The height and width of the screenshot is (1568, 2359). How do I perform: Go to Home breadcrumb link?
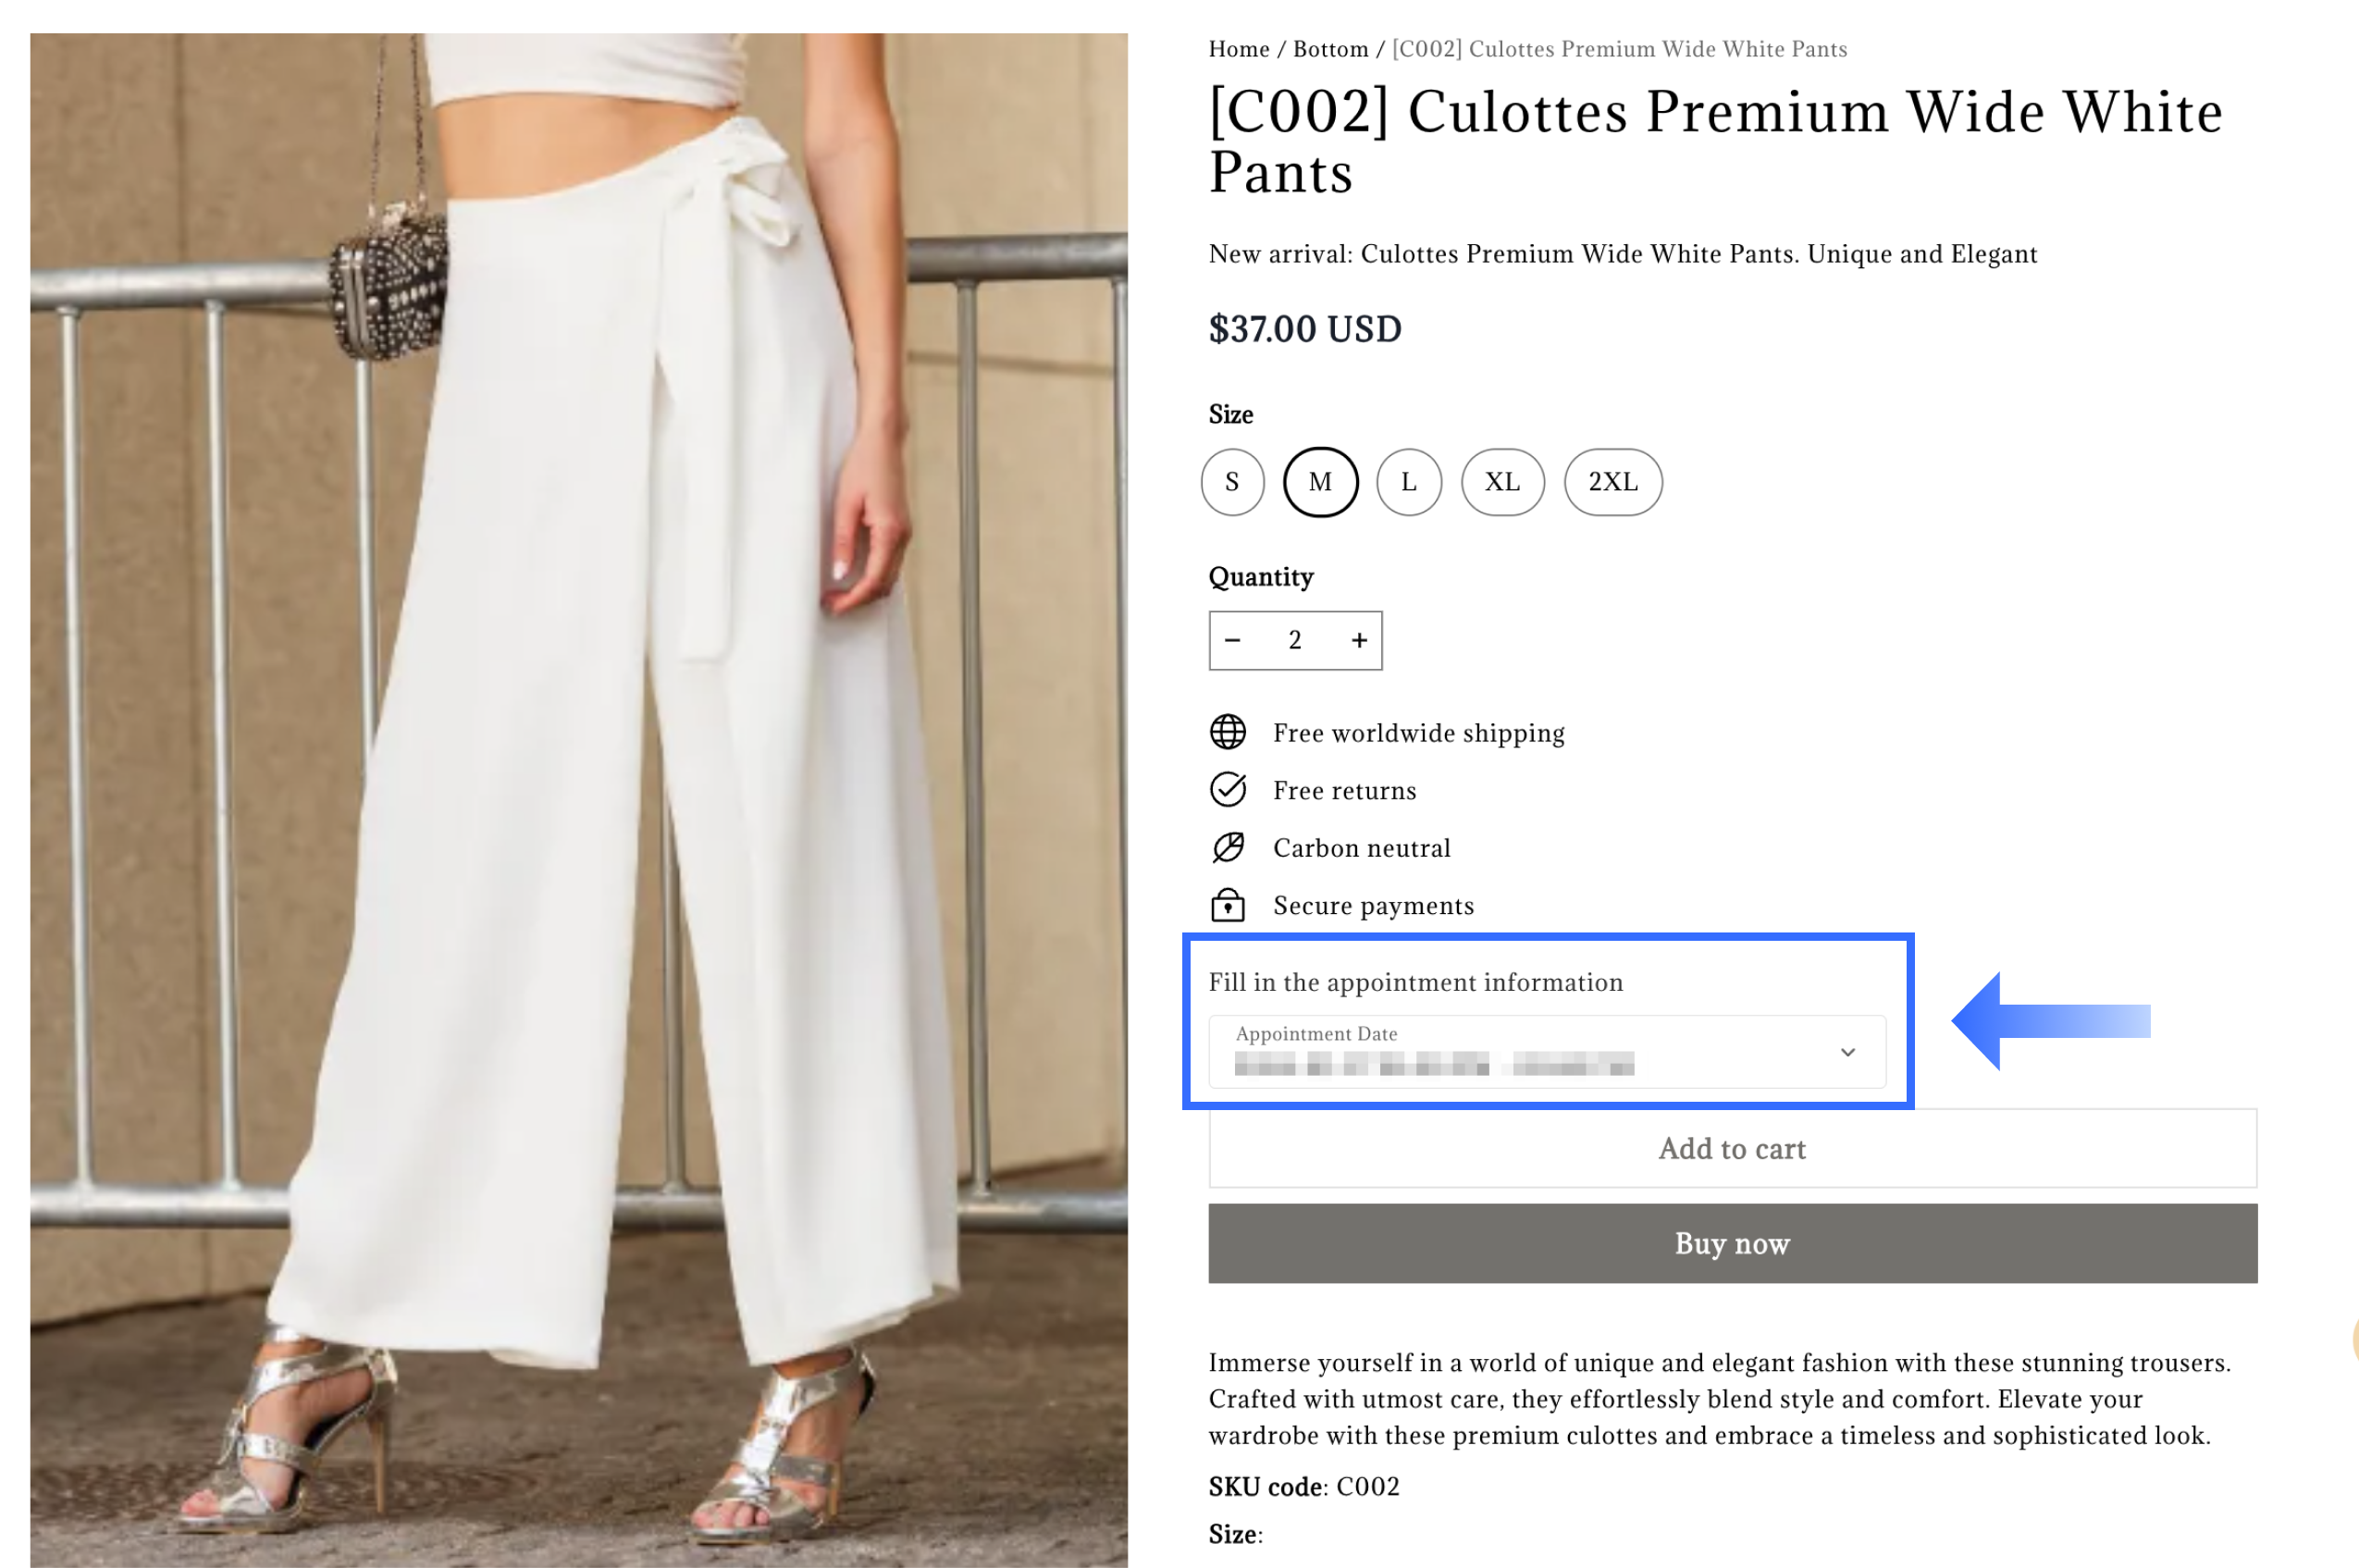[1238, 49]
